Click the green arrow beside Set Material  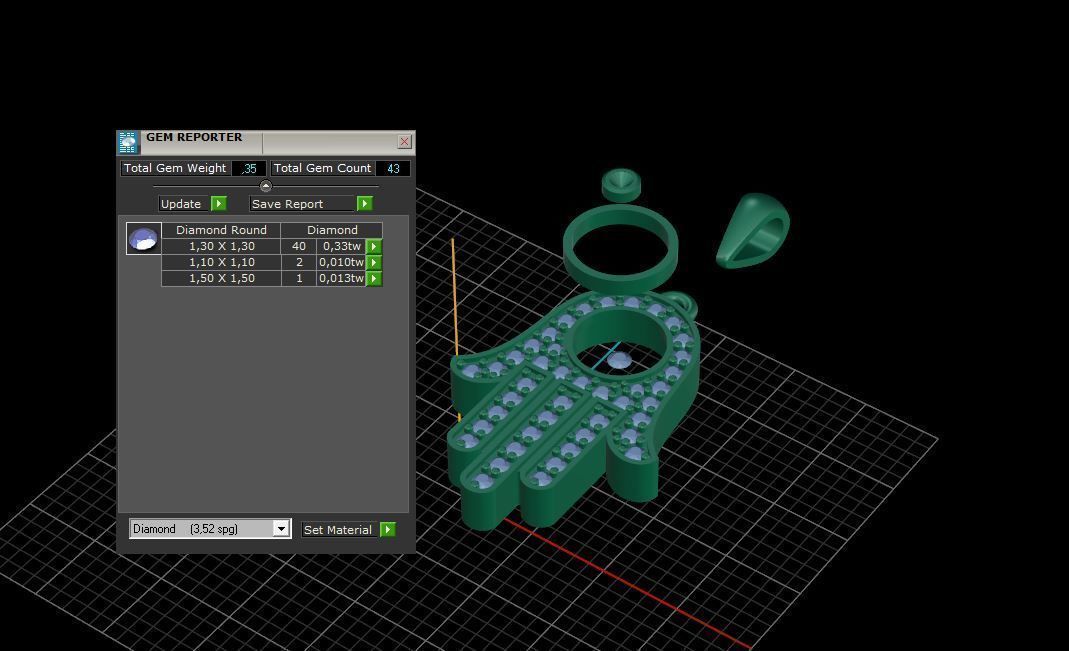pyautogui.click(x=387, y=530)
